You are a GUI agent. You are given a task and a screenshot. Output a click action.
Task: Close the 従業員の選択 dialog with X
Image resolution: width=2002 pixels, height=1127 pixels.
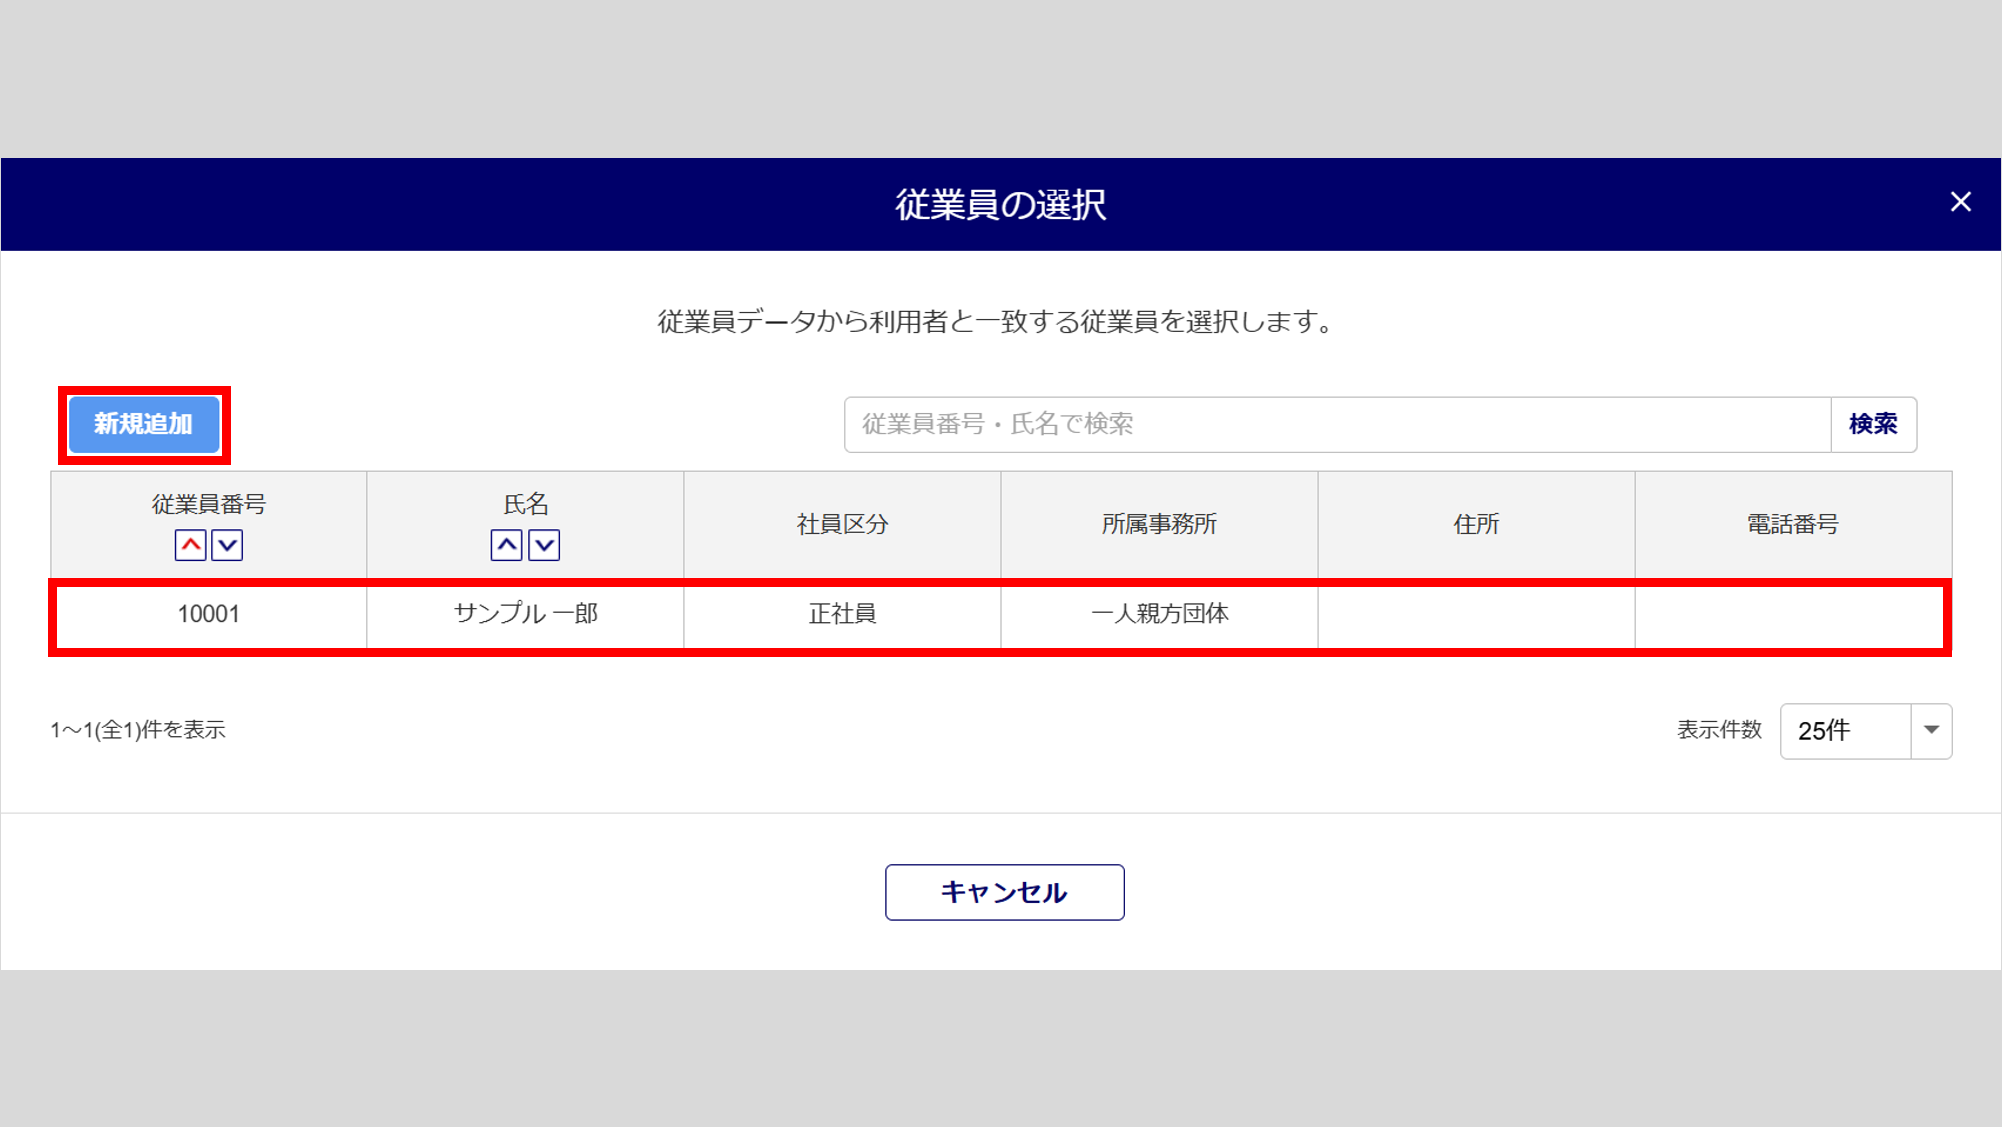click(x=1960, y=202)
